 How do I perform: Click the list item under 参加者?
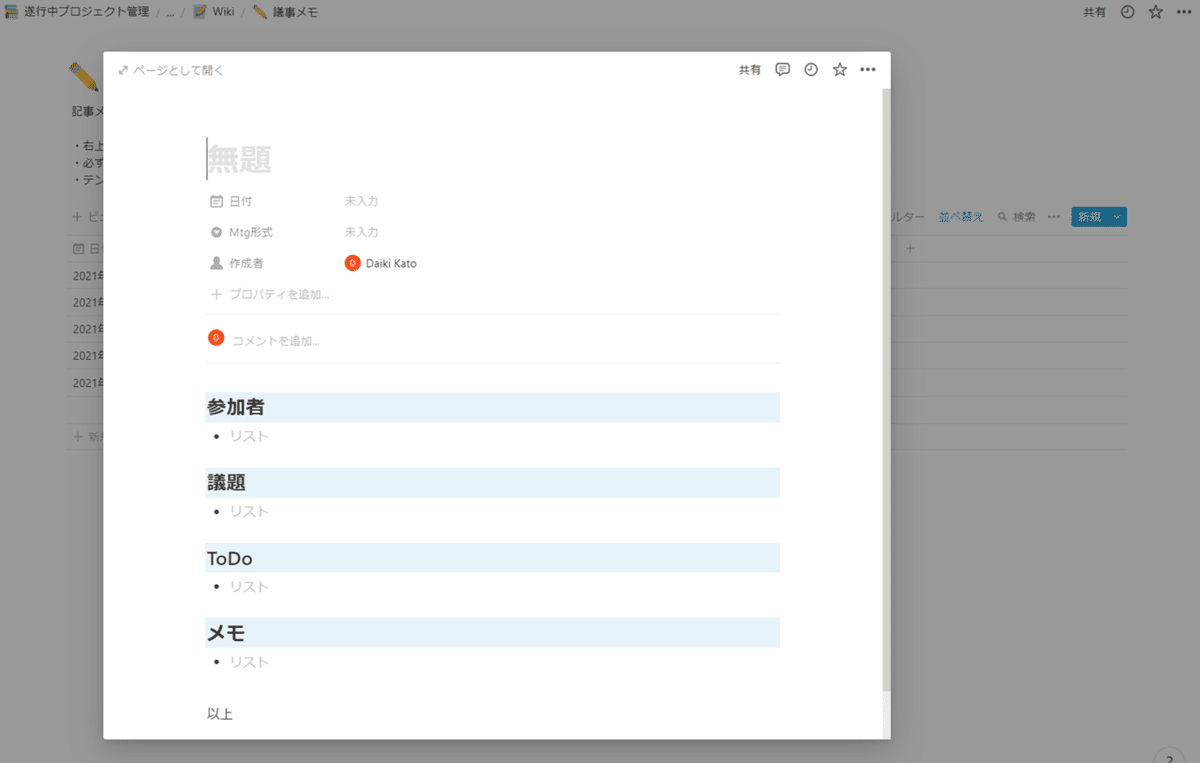point(250,436)
